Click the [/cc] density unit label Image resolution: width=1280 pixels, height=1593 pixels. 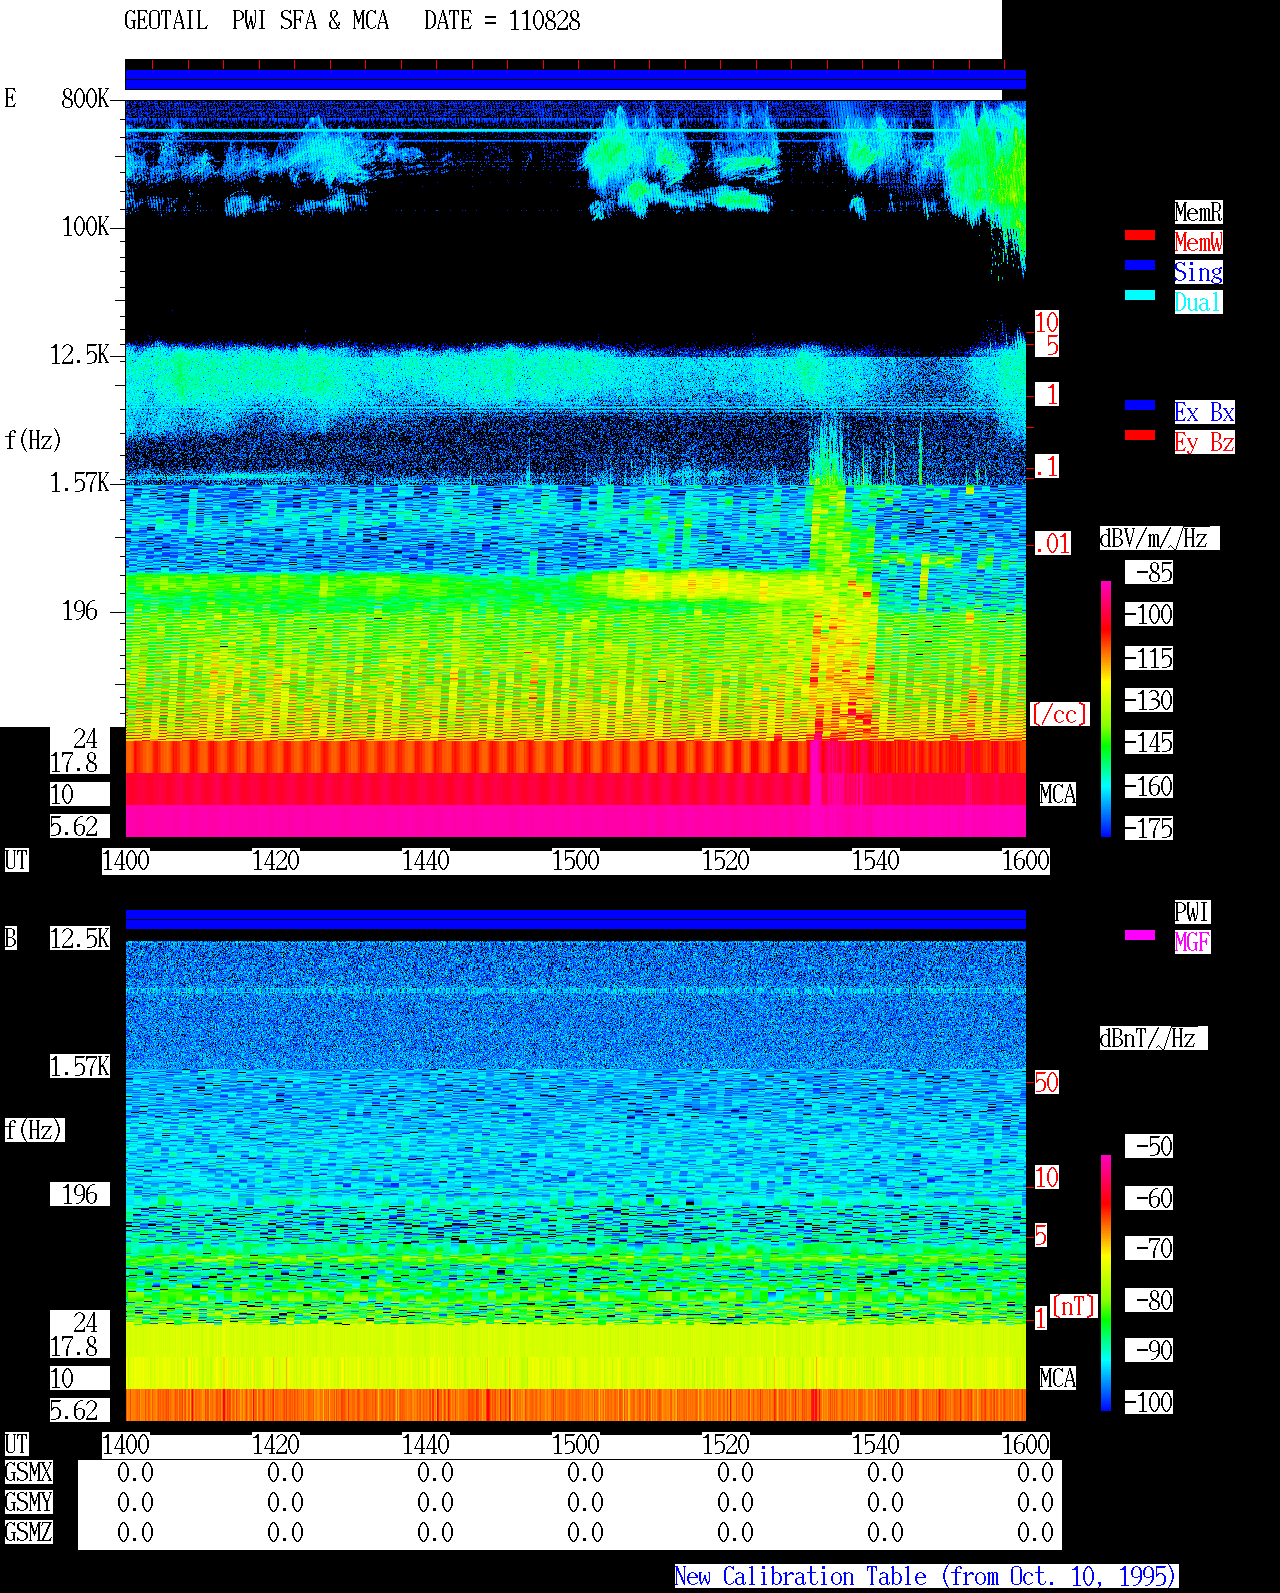click(1059, 715)
